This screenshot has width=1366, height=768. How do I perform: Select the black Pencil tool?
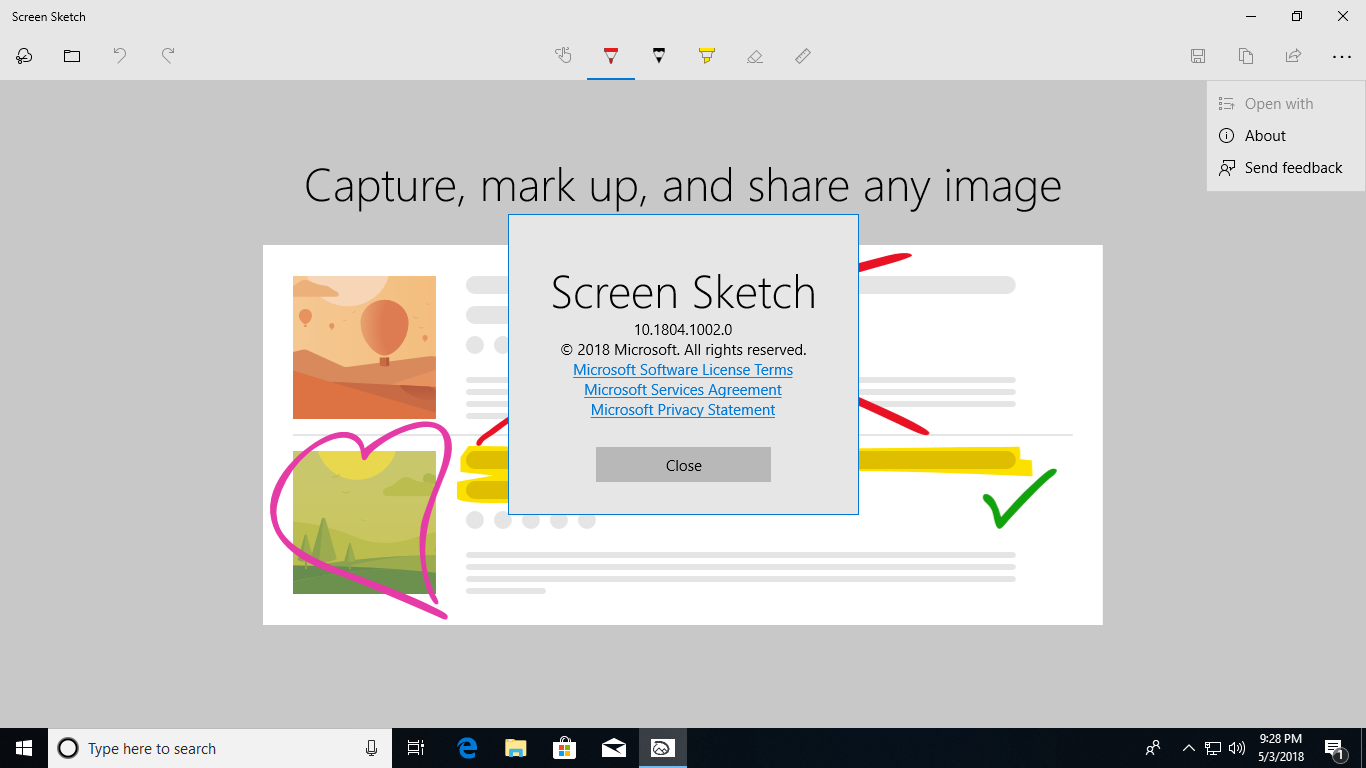pyautogui.click(x=659, y=56)
